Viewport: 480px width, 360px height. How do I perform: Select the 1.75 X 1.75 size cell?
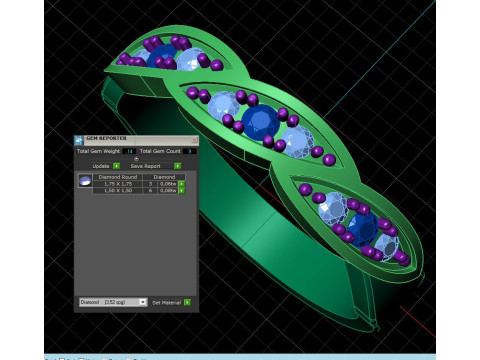(118, 184)
